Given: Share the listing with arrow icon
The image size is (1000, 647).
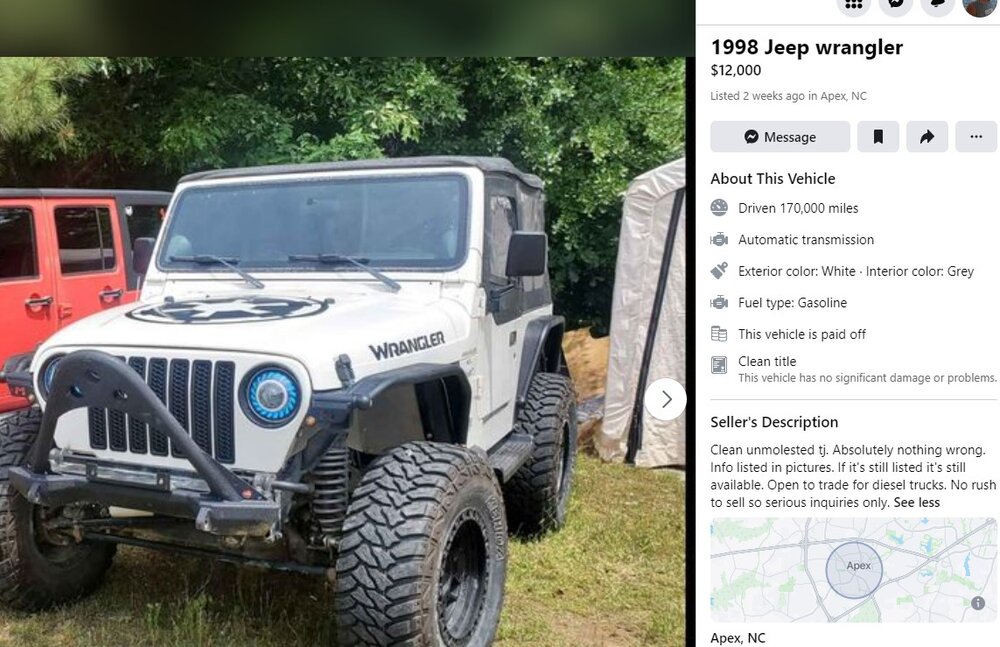Looking at the screenshot, I should pos(927,137).
